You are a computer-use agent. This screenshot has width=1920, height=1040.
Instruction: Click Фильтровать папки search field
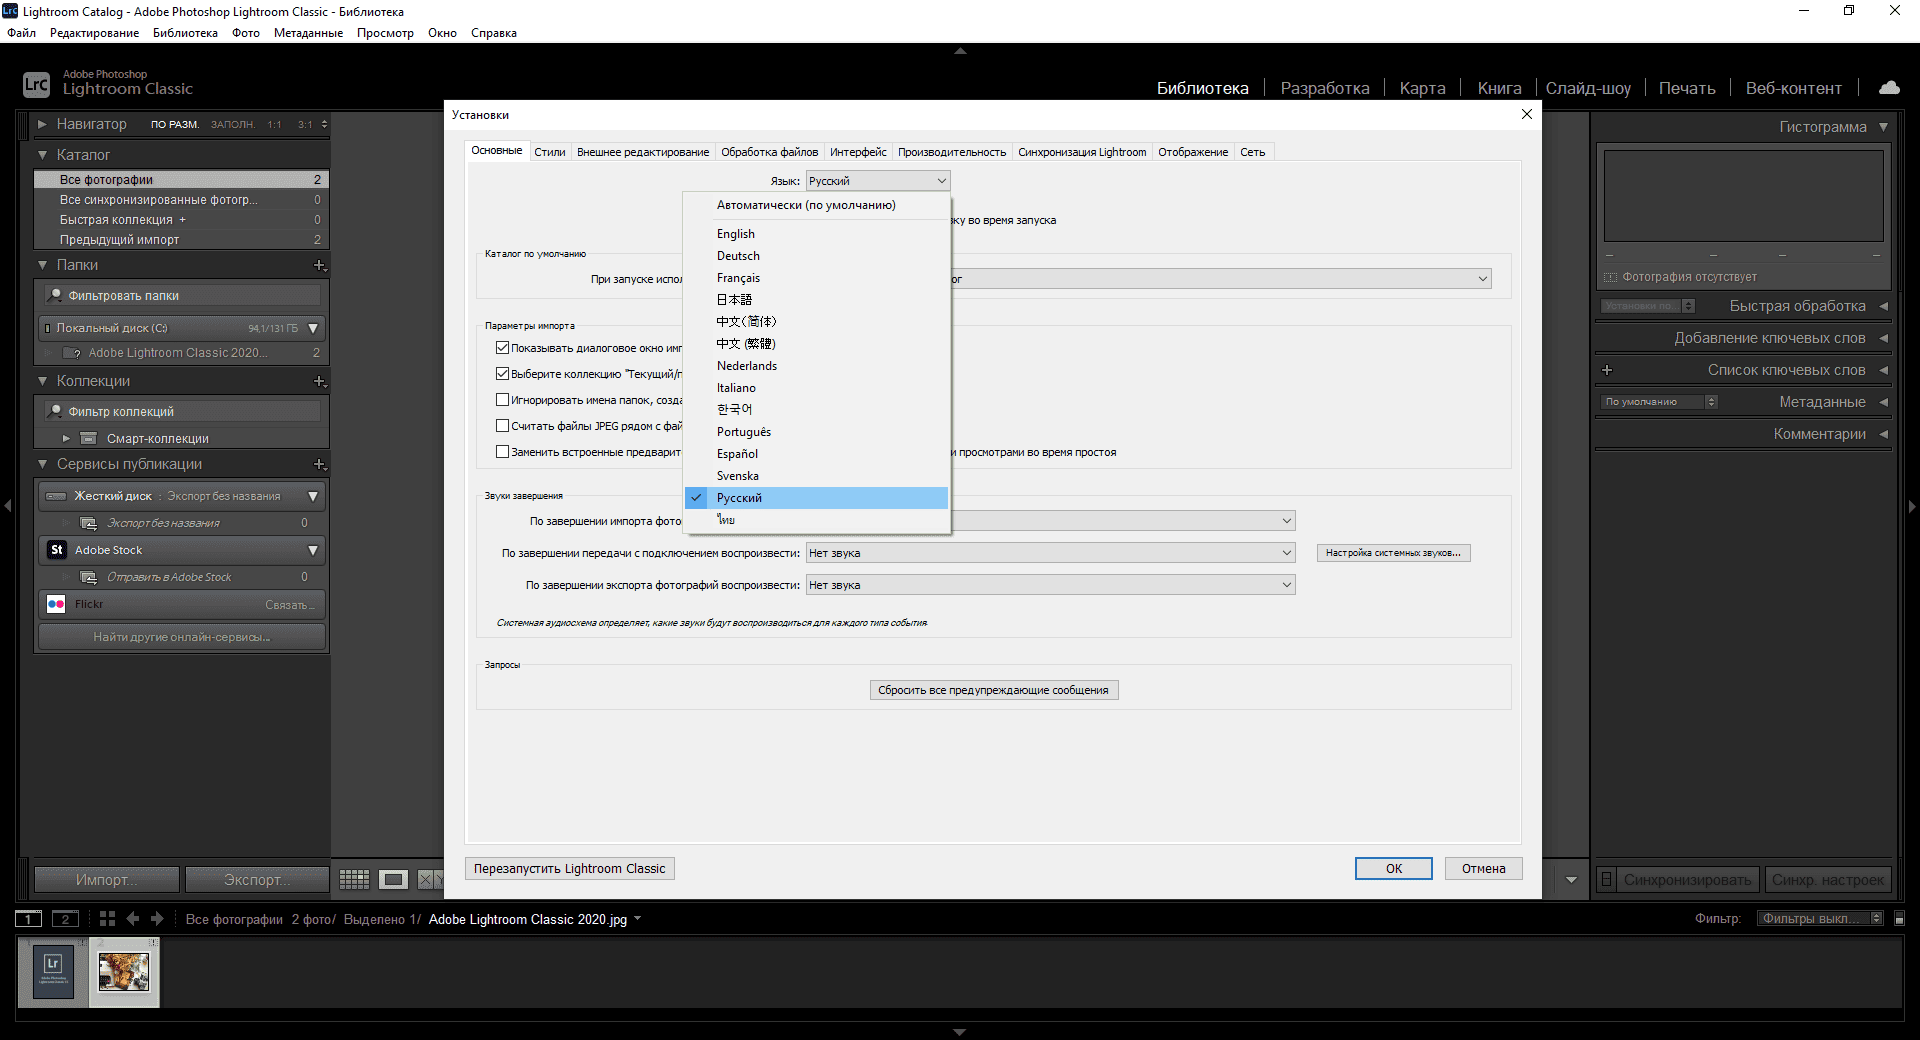point(183,296)
